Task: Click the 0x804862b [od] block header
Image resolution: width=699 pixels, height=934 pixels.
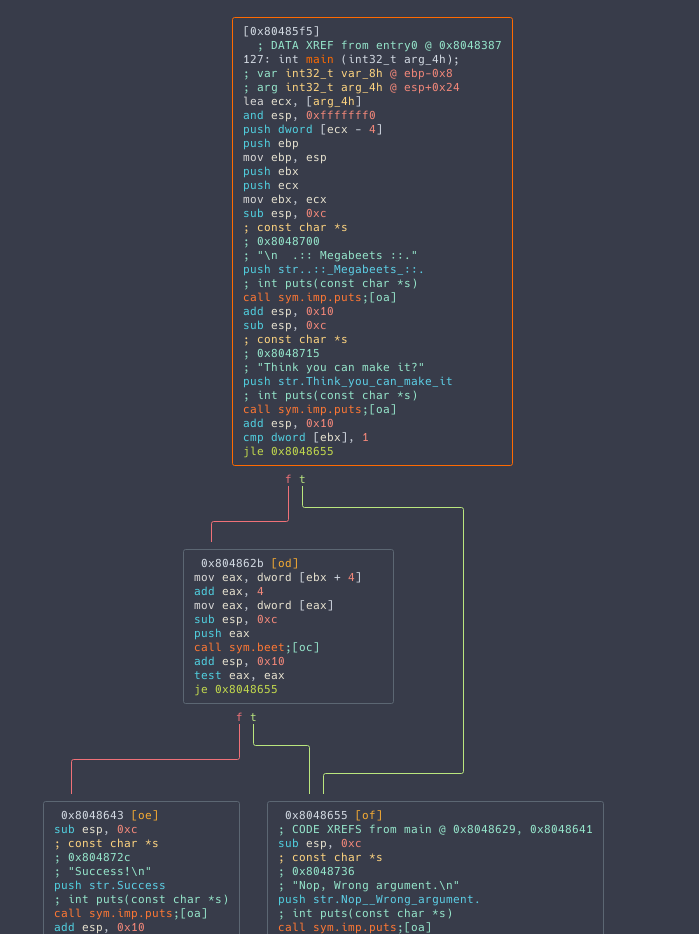Action: point(249,563)
